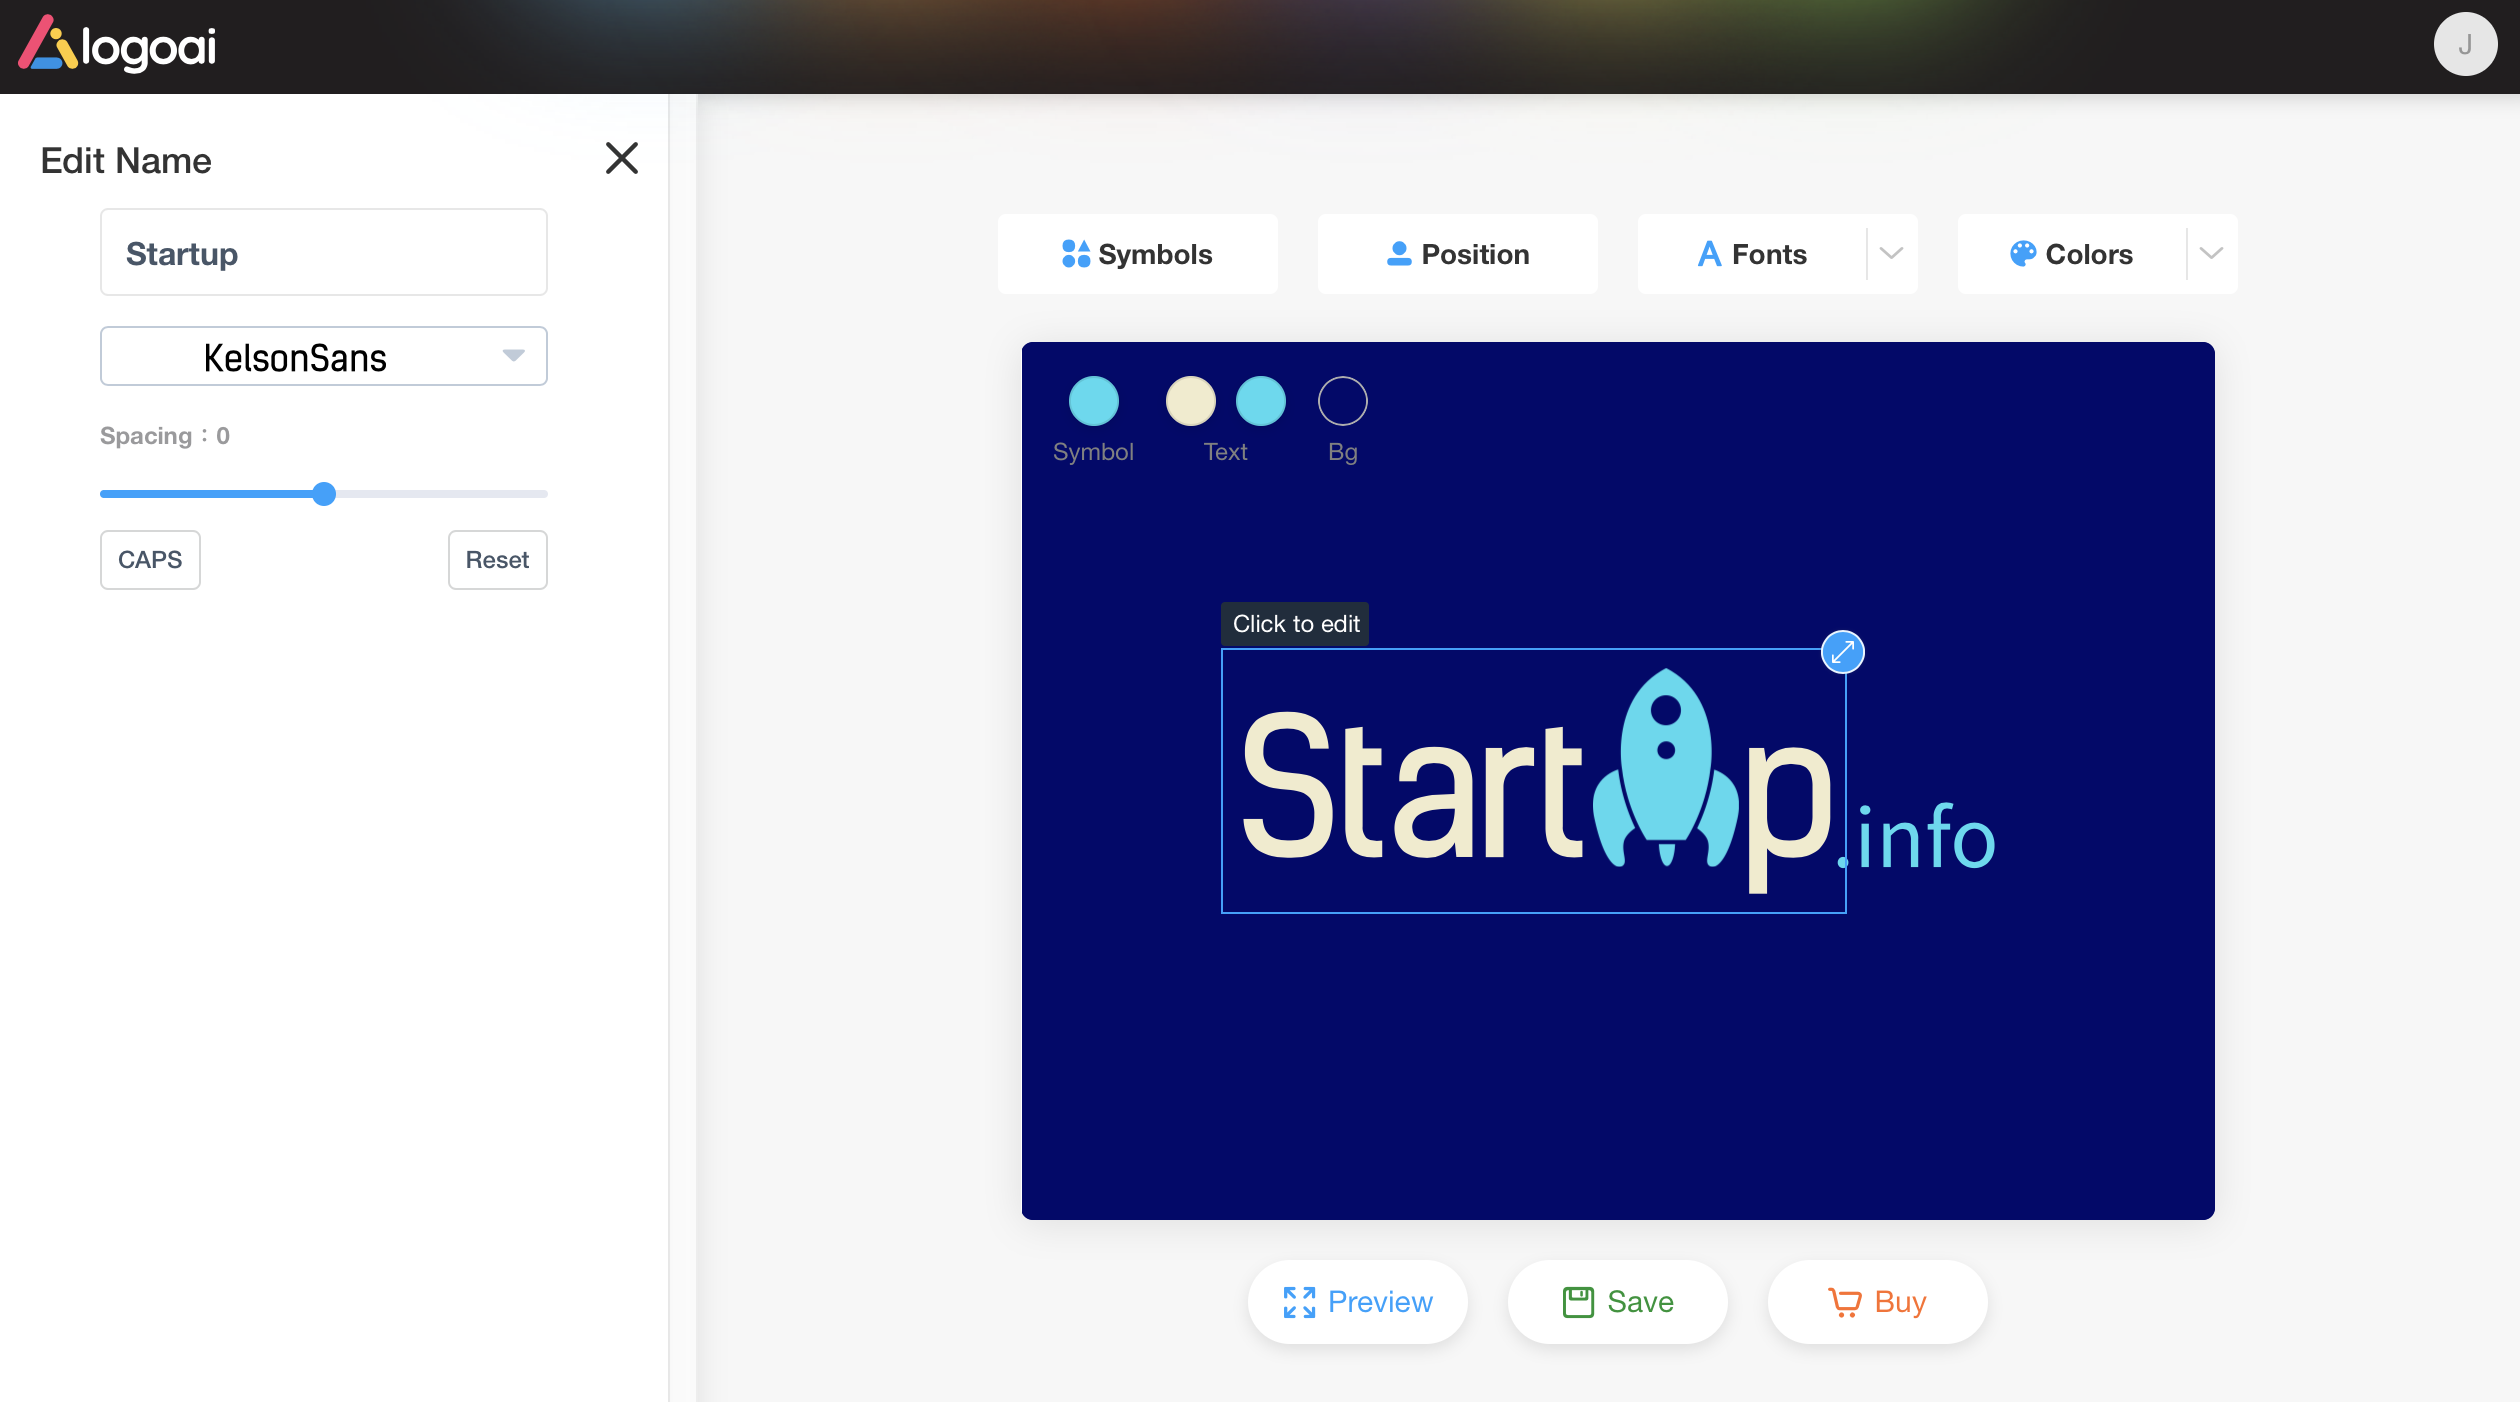Viewport: 2520px width, 1402px height.
Task: Open the user avatar J menu
Action: click(2464, 44)
